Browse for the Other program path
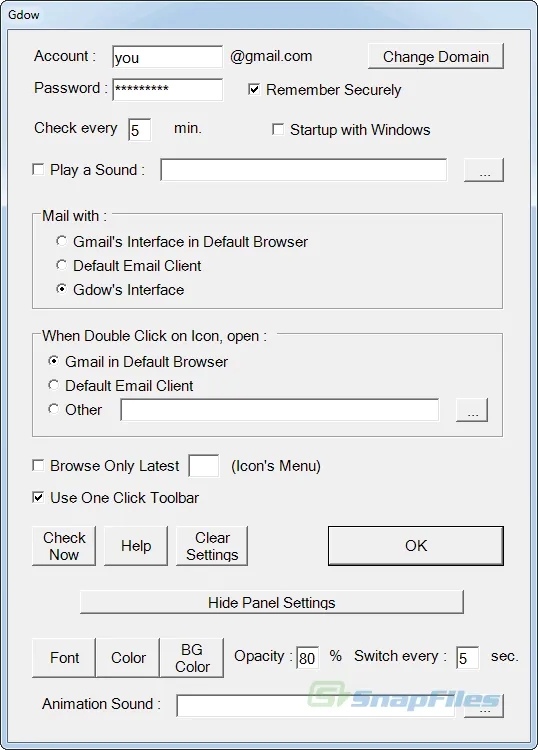538x750 pixels. [472, 410]
